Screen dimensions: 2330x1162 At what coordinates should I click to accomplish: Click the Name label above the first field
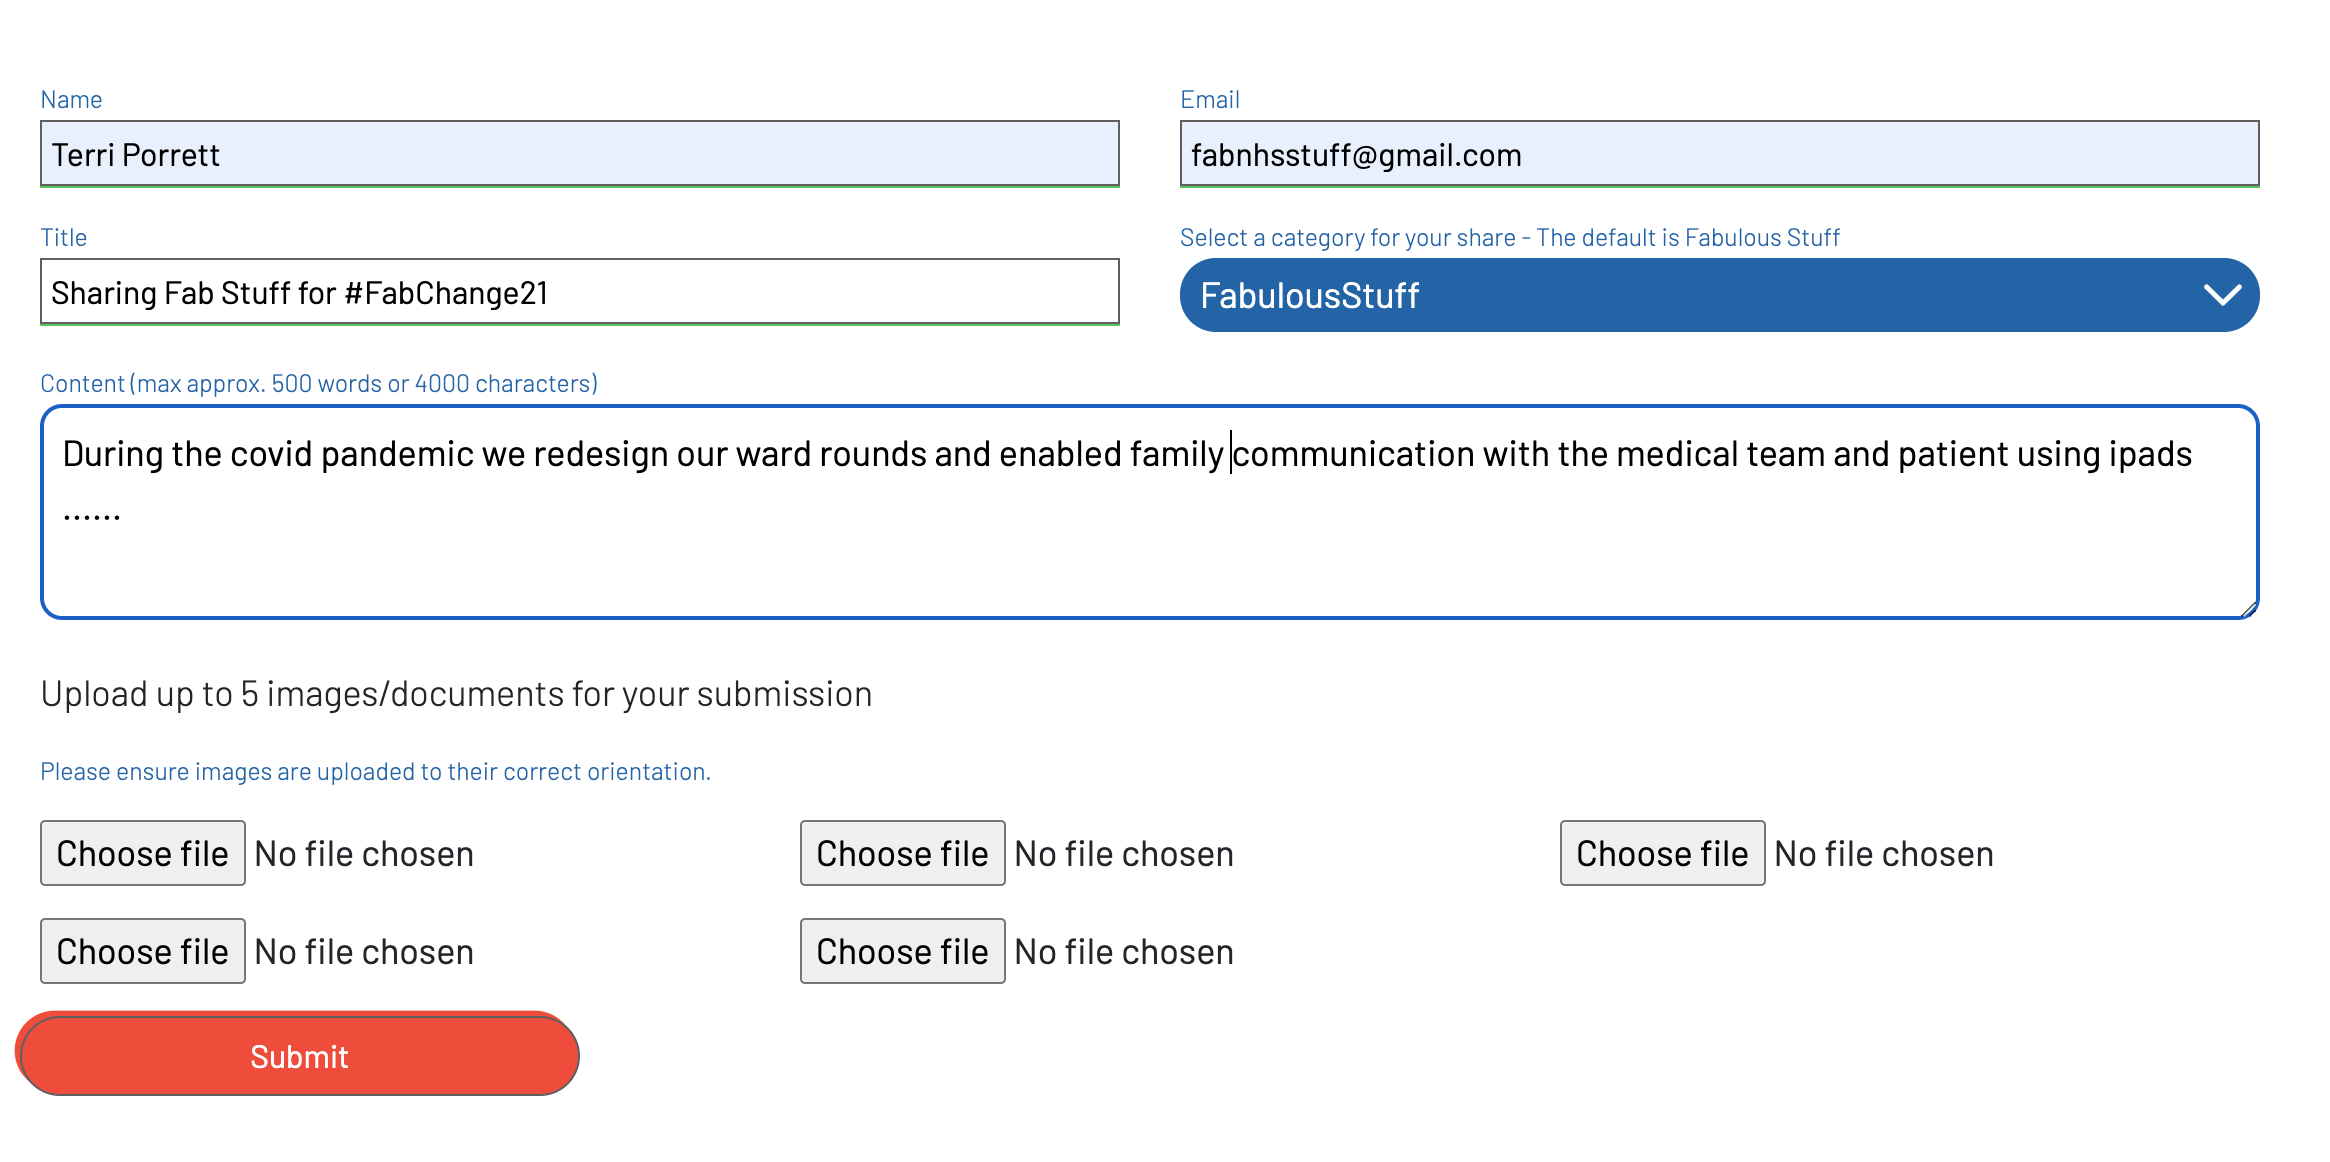pos(71,100)
